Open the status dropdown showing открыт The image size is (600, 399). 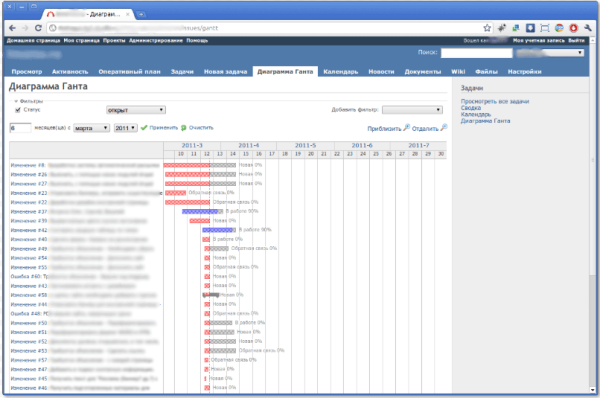(136, 110)
